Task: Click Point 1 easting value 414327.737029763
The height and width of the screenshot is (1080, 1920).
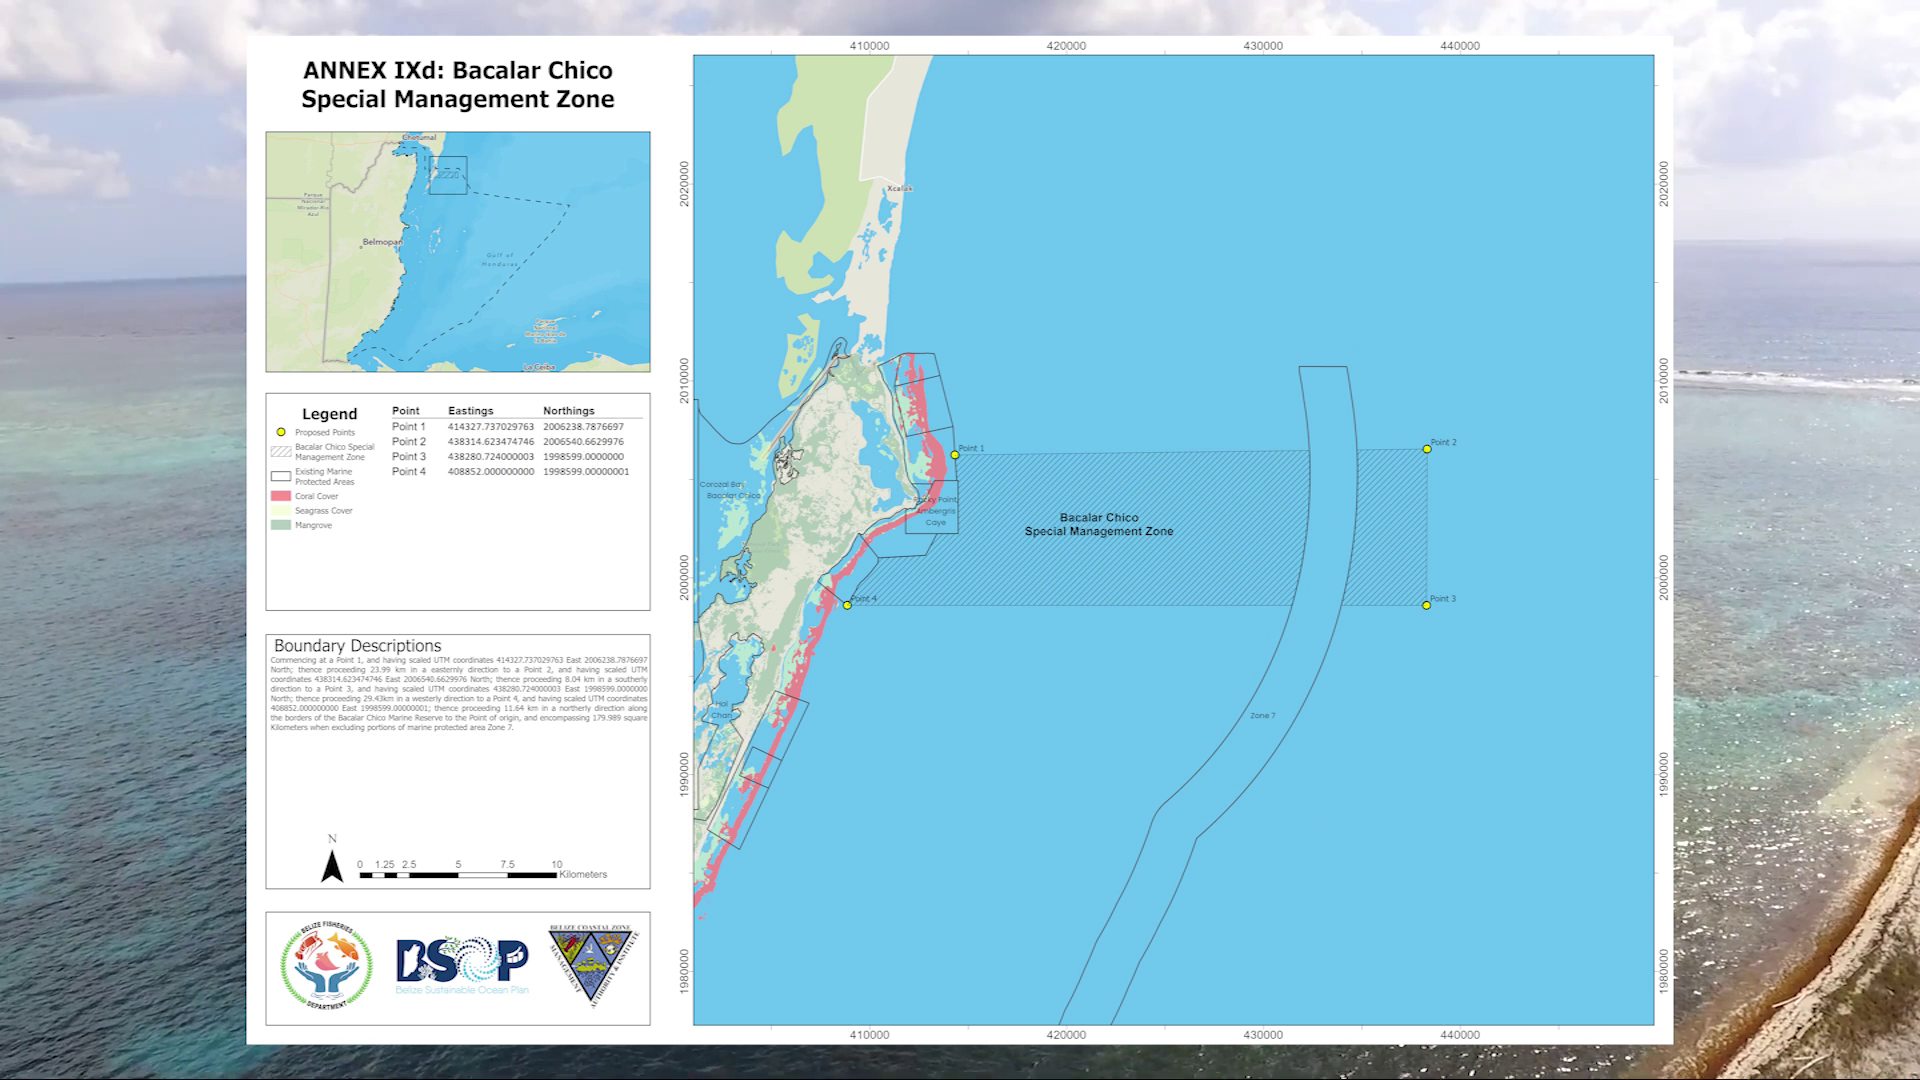Action: (x=491, y=427)
